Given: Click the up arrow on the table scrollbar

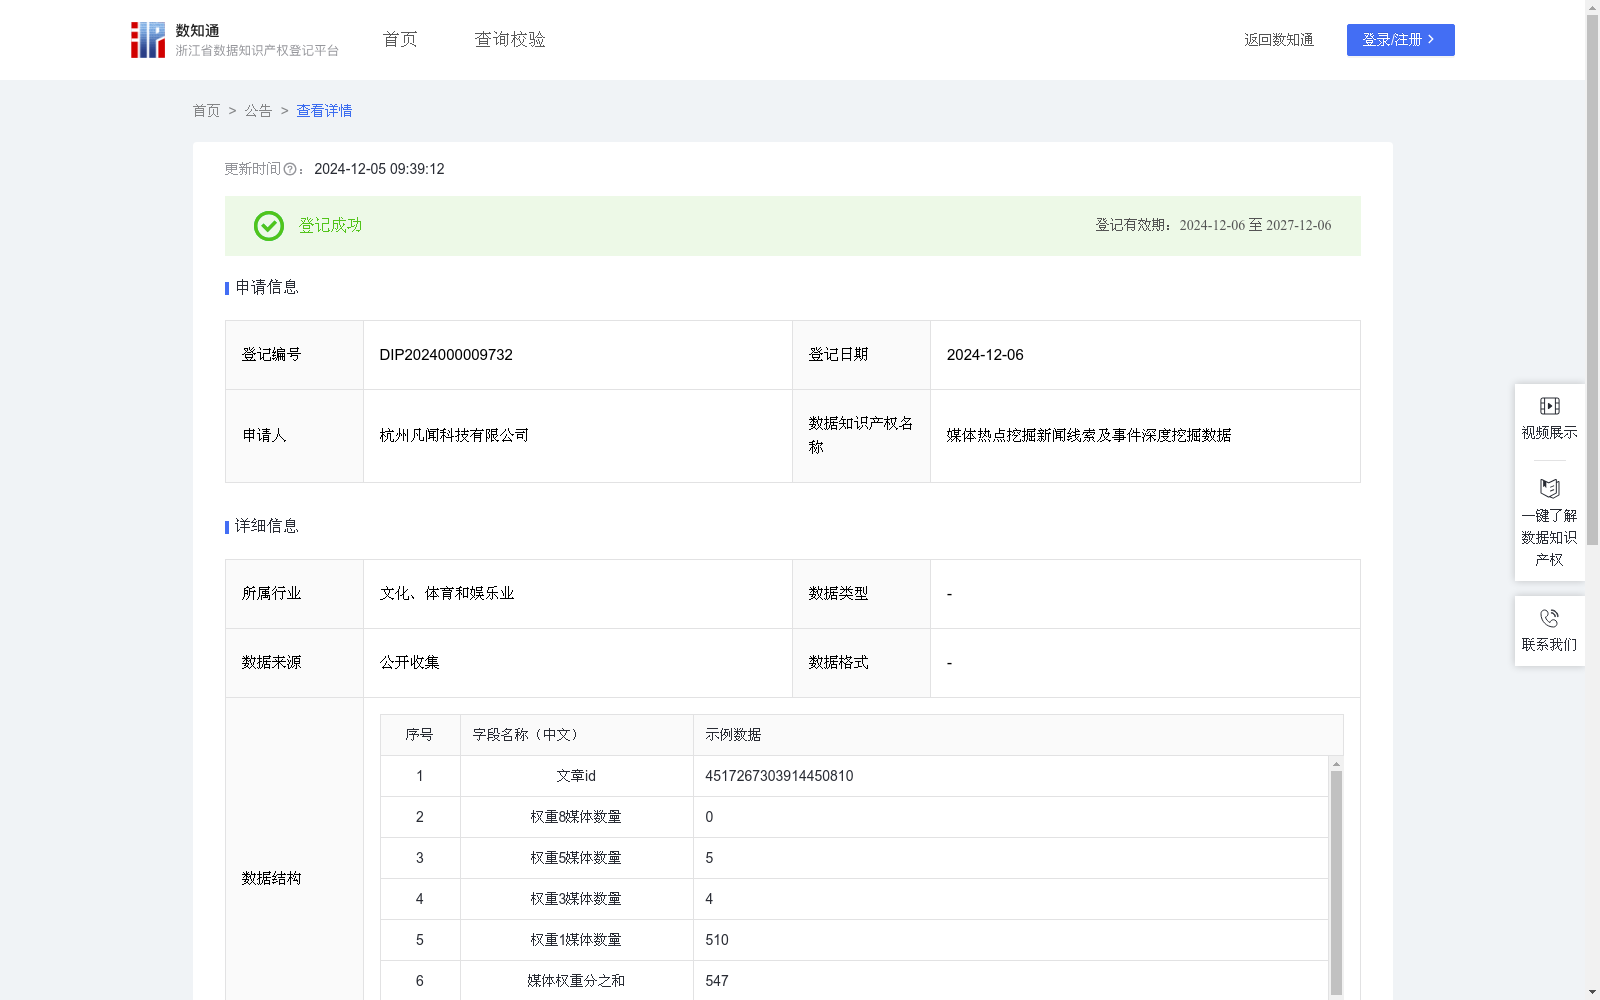Looking at the screenshot, I should pos(1336,765).
